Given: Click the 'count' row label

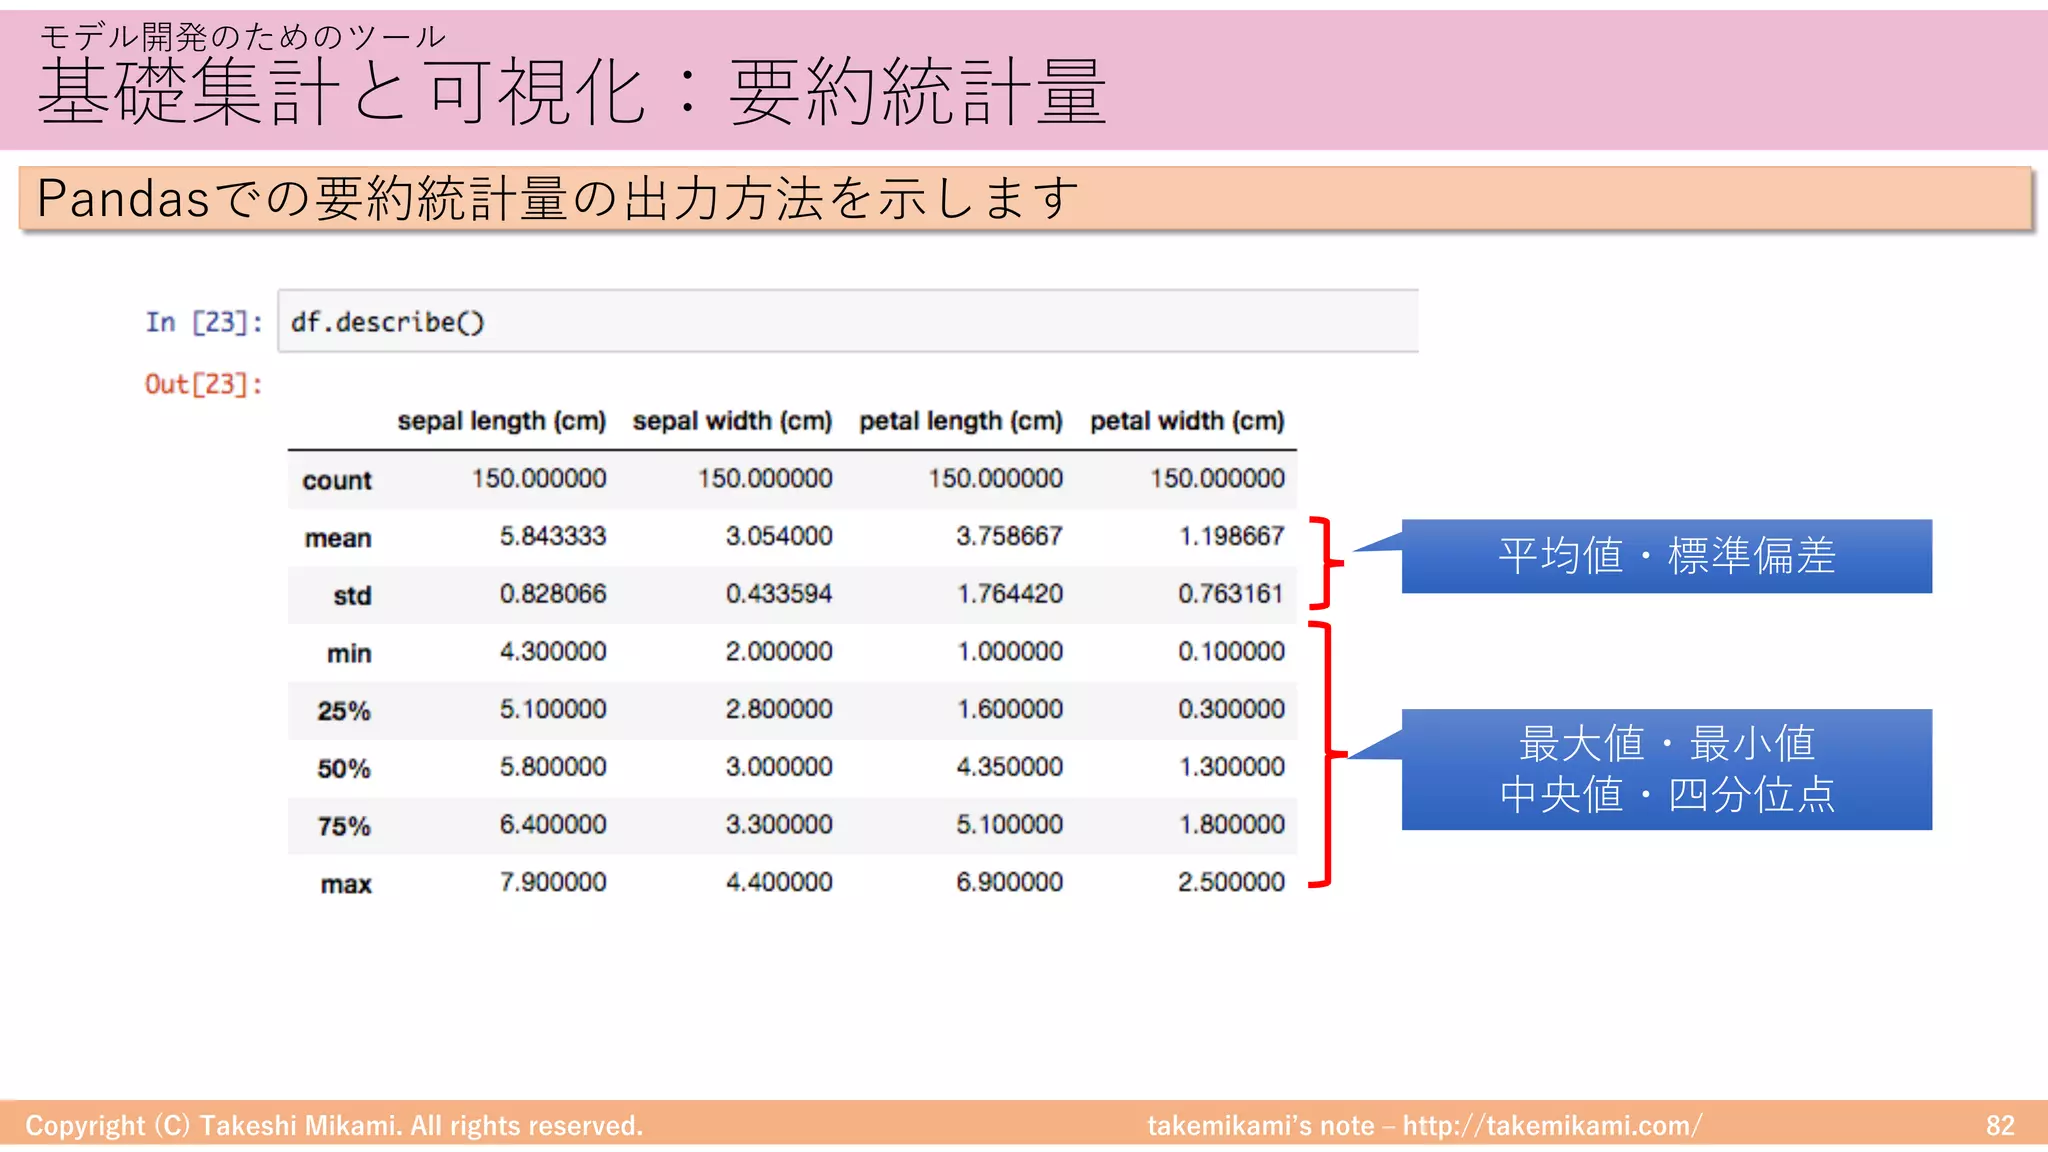Looking at the screenshot, I should [x=337, y=481].
